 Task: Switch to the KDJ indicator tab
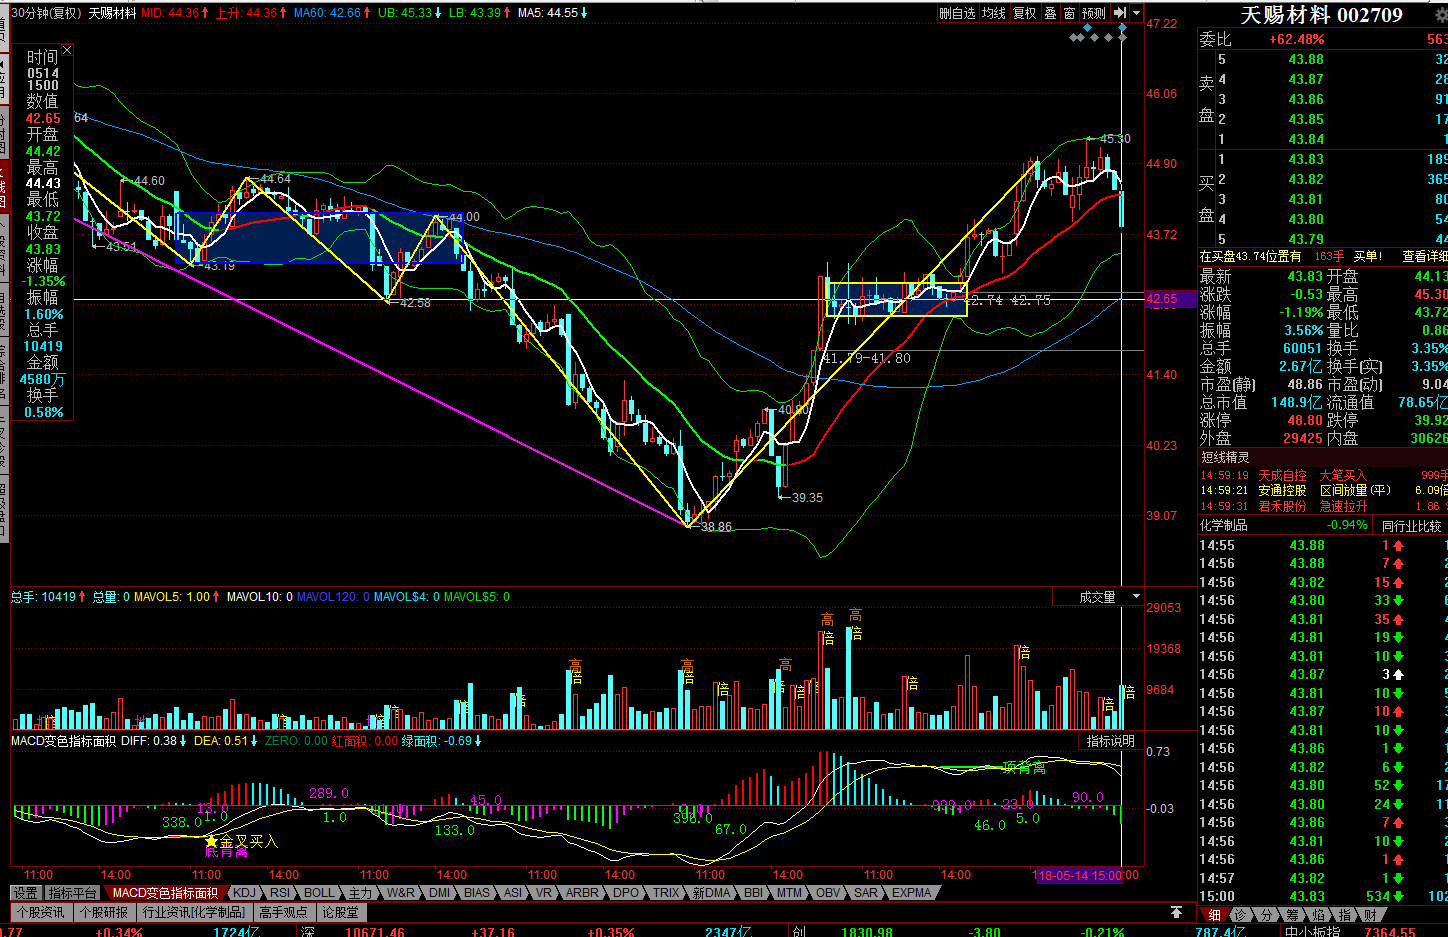[244, 893]
